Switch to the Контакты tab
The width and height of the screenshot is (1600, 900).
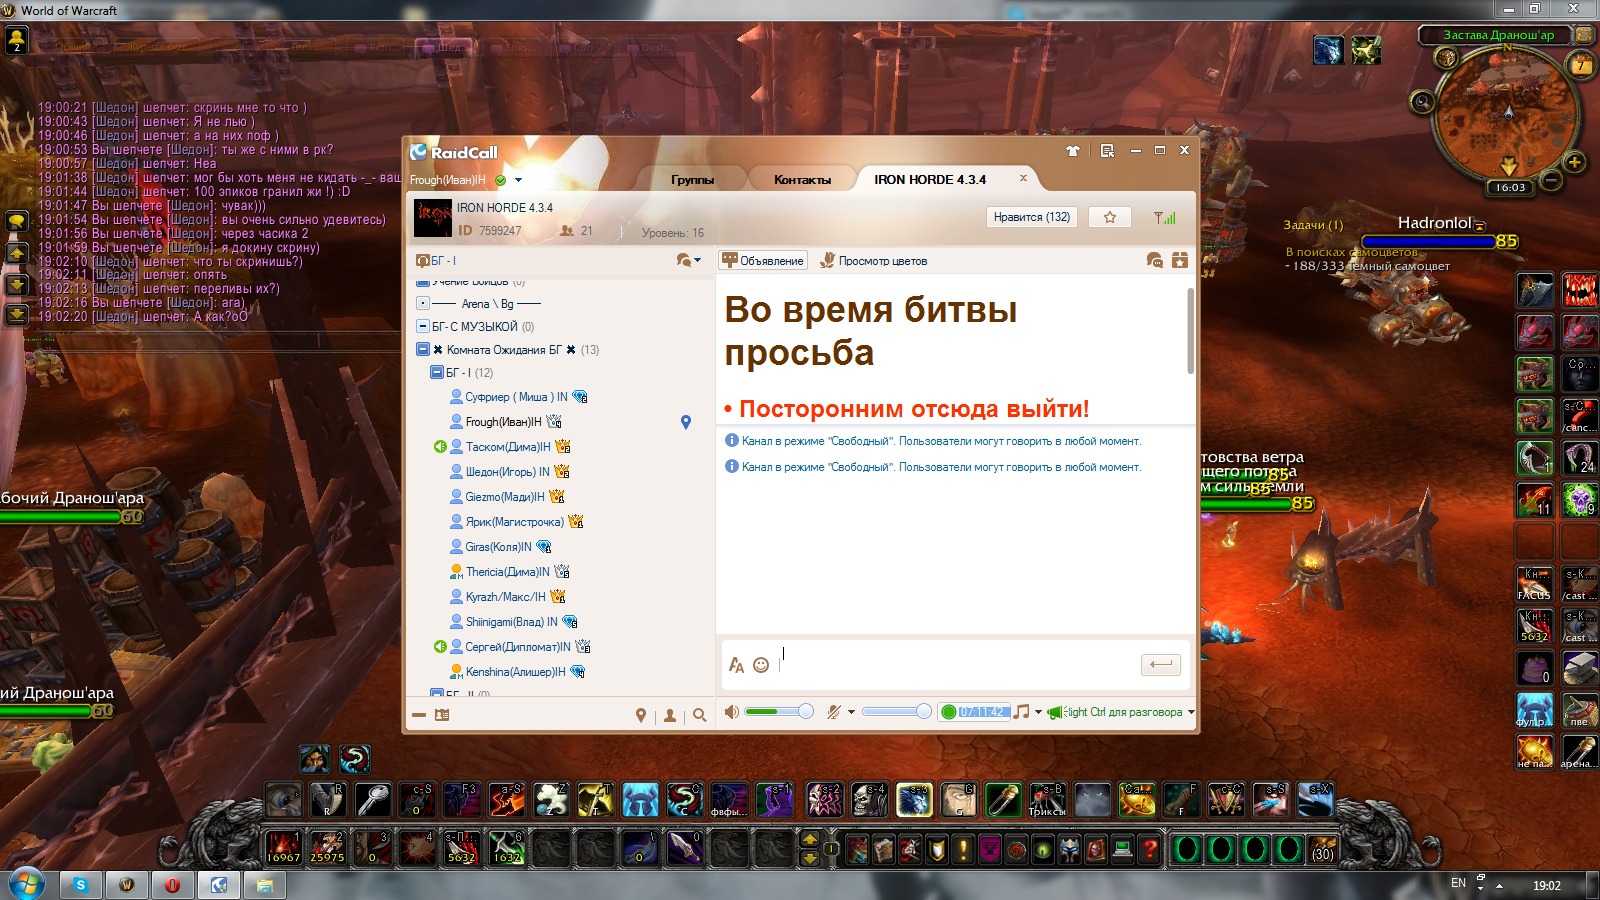click(802, 180)
